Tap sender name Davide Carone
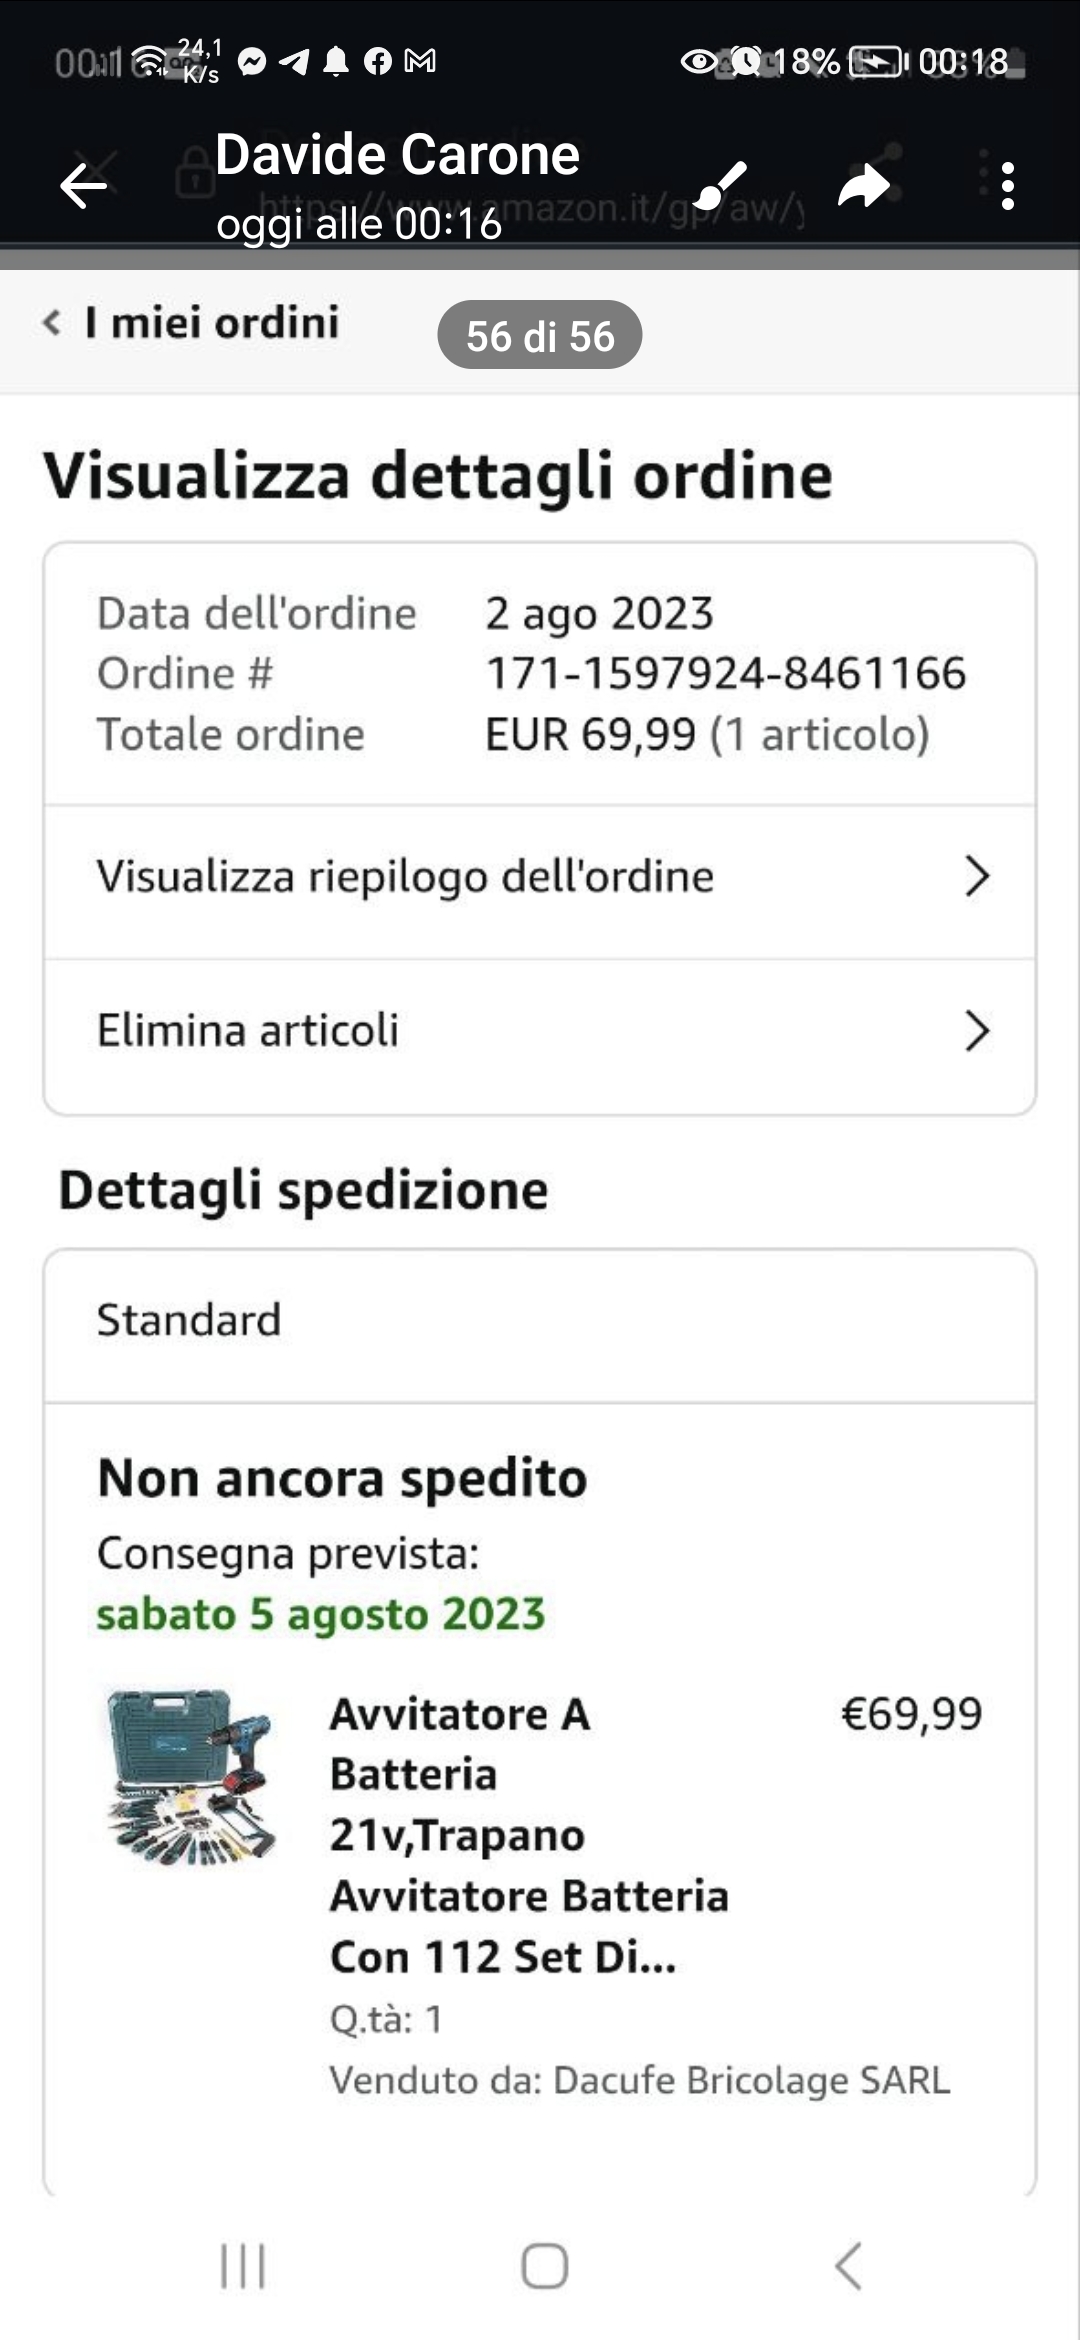This screenshot has height=2340, width=1080. tap(397, 155)
